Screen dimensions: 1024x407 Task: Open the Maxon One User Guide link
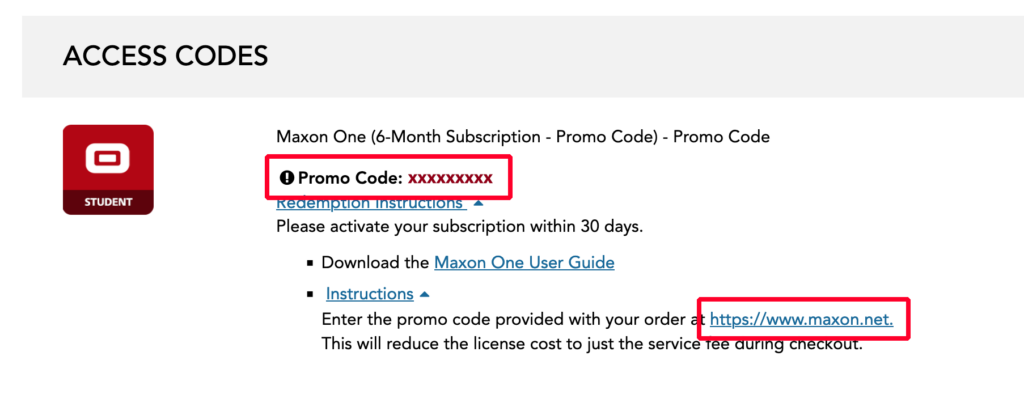coord(524,263)
